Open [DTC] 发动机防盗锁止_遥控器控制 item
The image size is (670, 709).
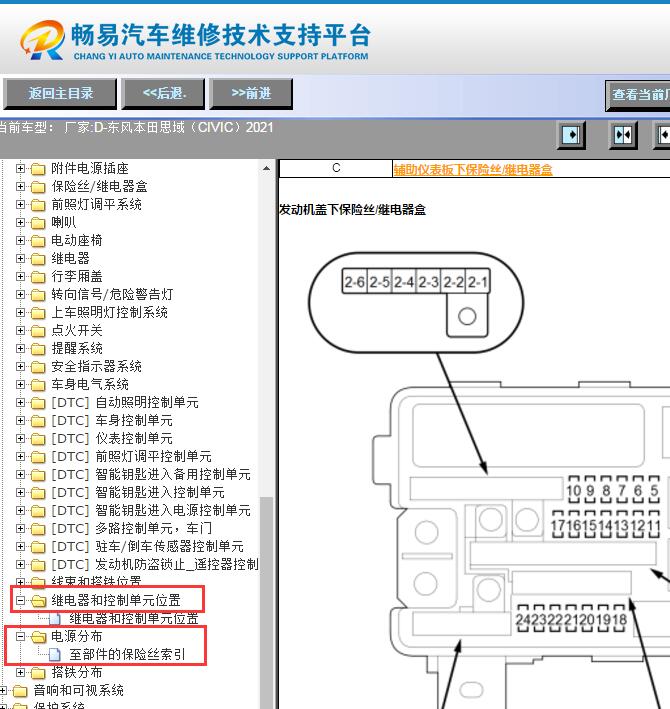click(155, 565)
